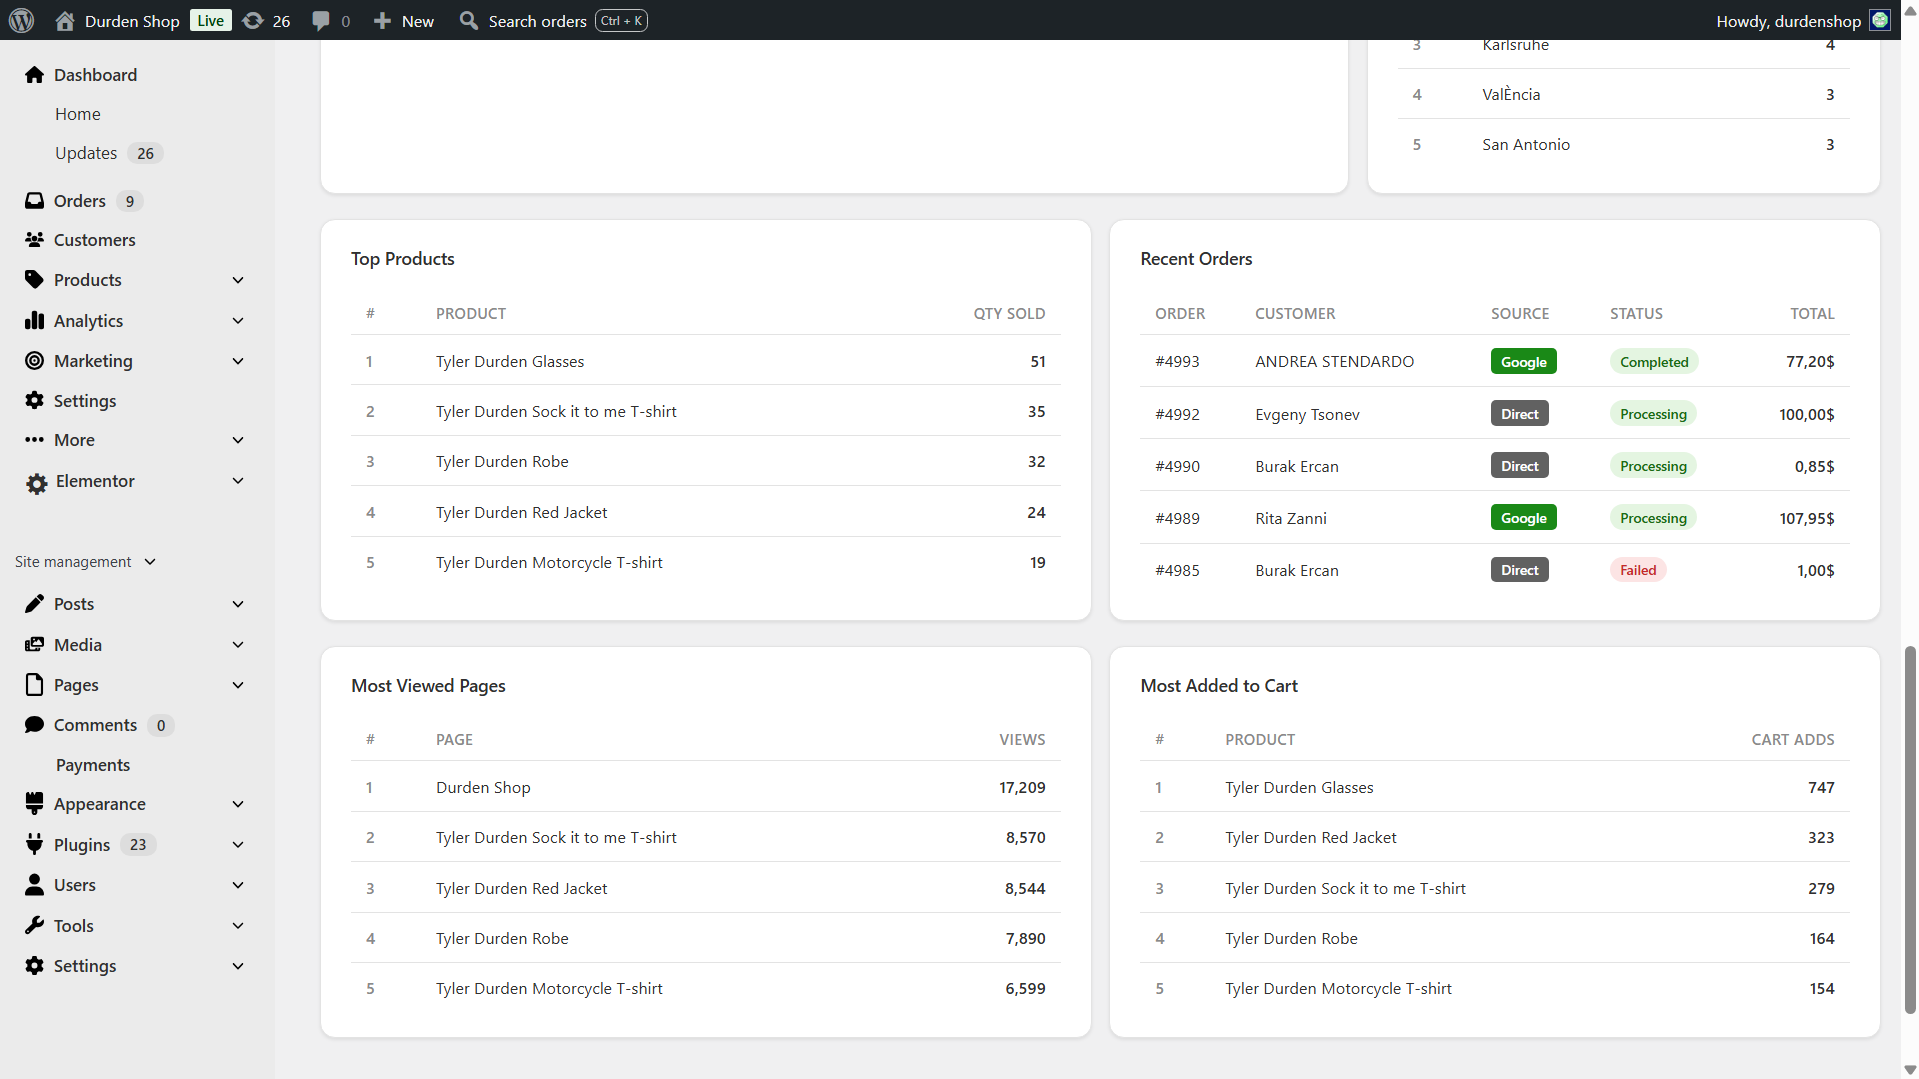This screenshot has height=1079, width=1919.
Task: Click the Tools wrench icon
Action: [35, 926]
